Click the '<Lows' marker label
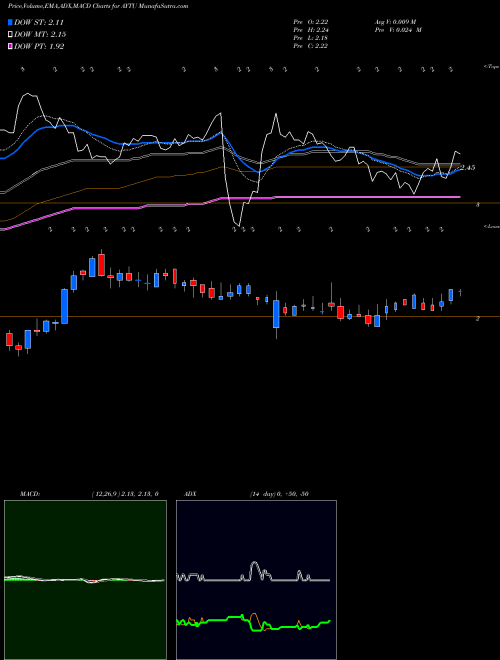This screenshot has width=500, height=660. pos(491,226)
